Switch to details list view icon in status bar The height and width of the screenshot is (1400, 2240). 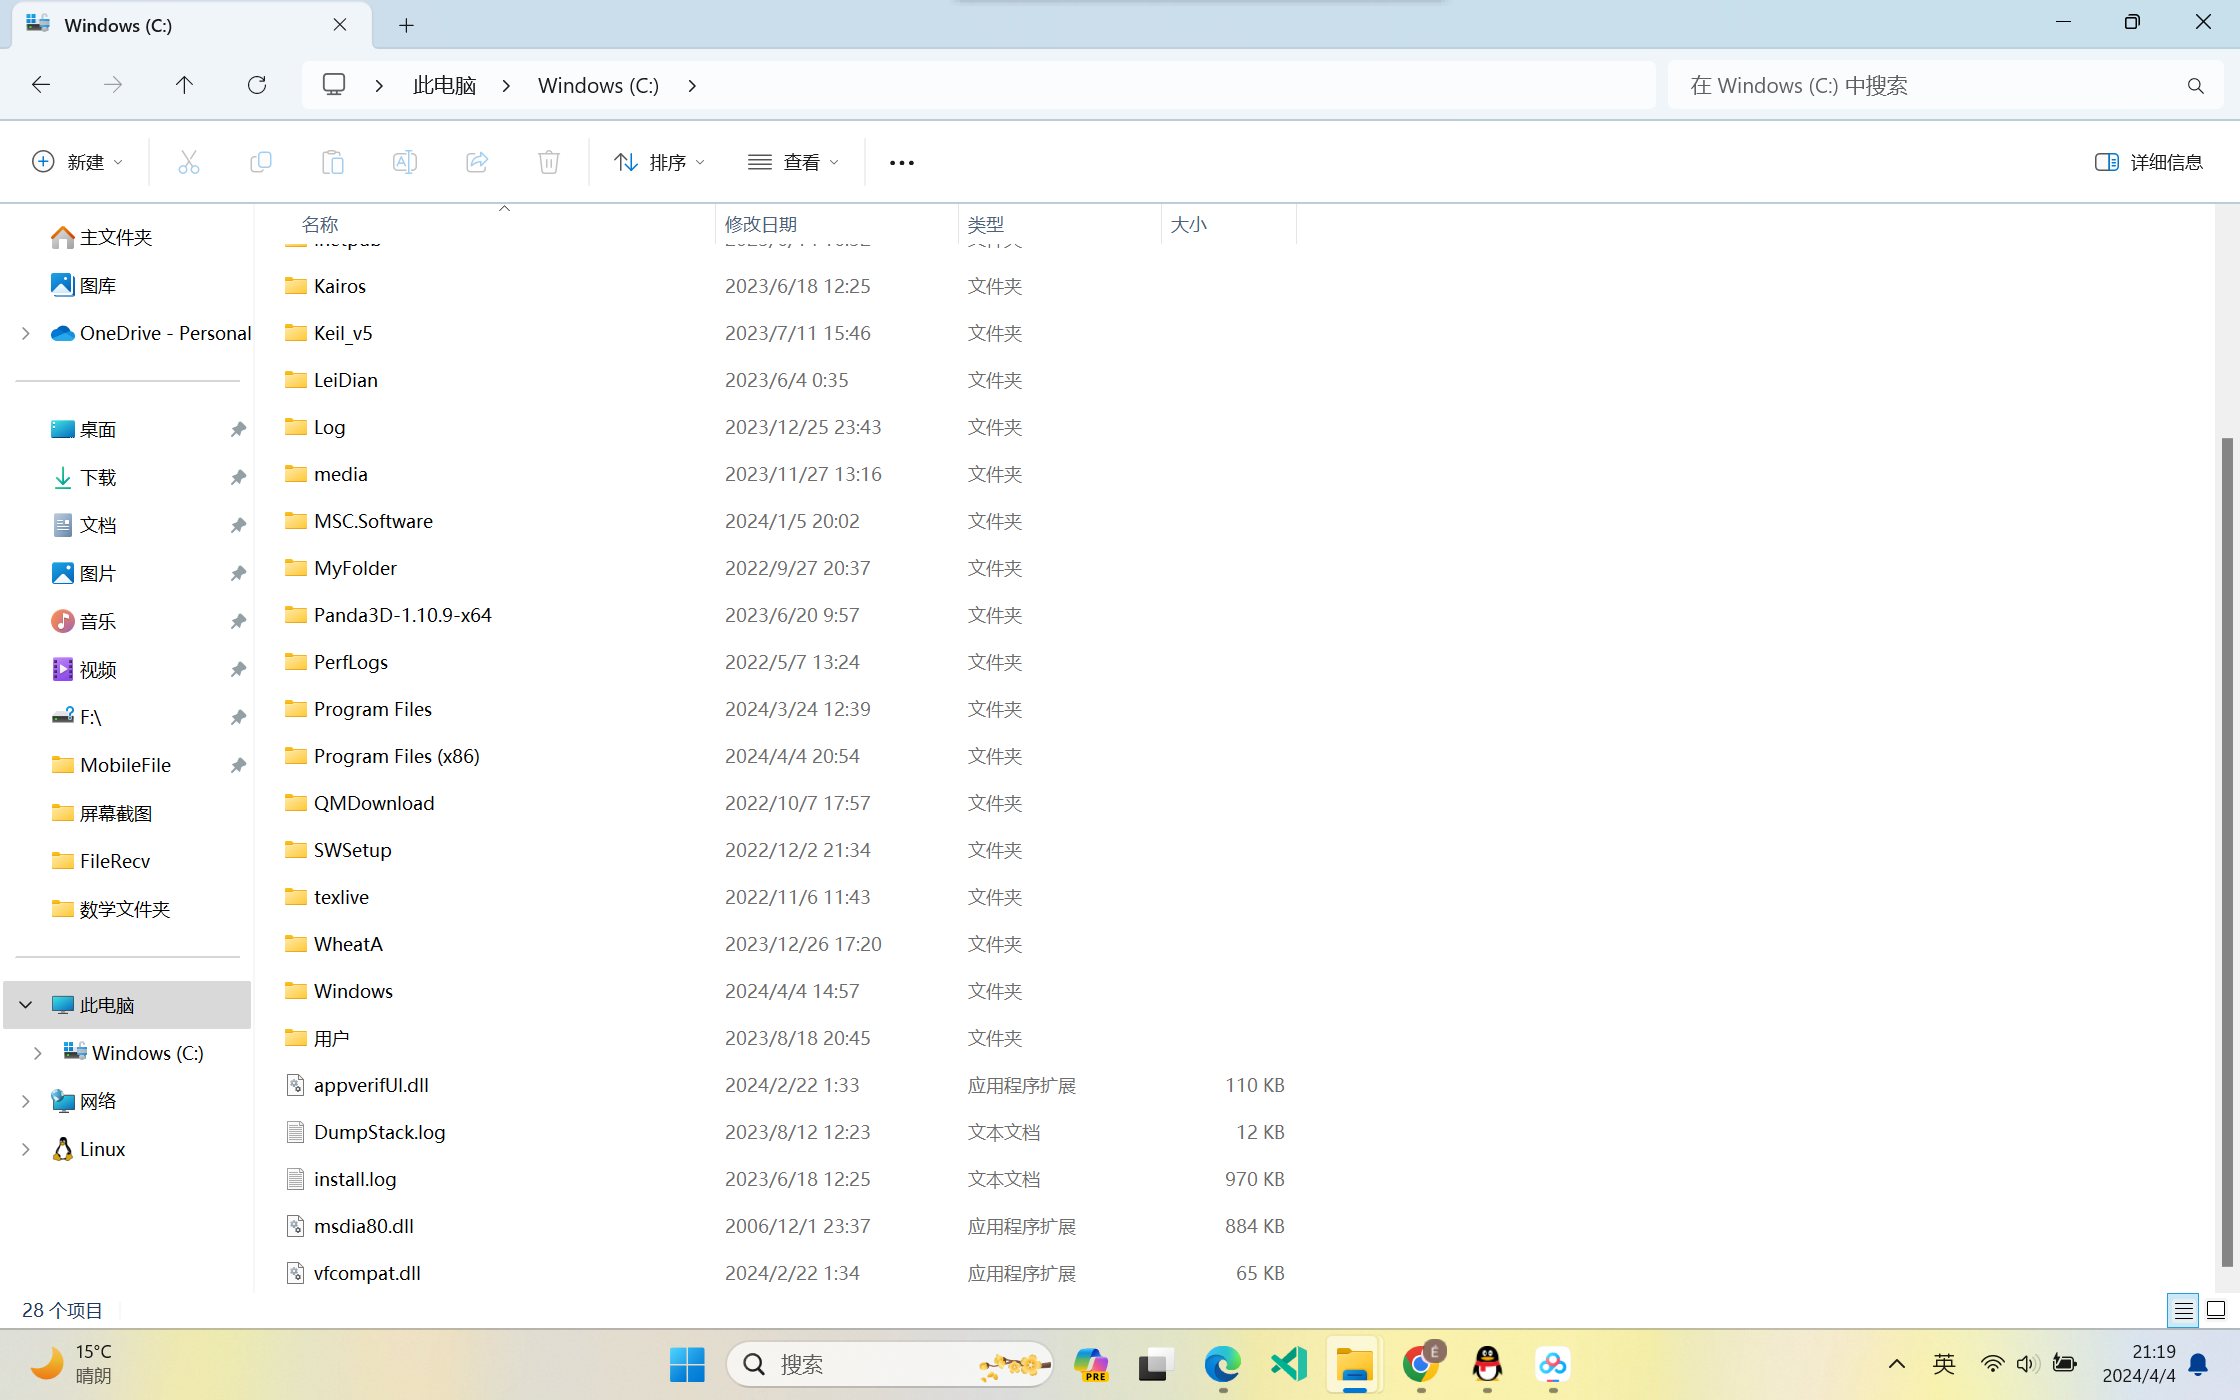tap(2183, 1310)
